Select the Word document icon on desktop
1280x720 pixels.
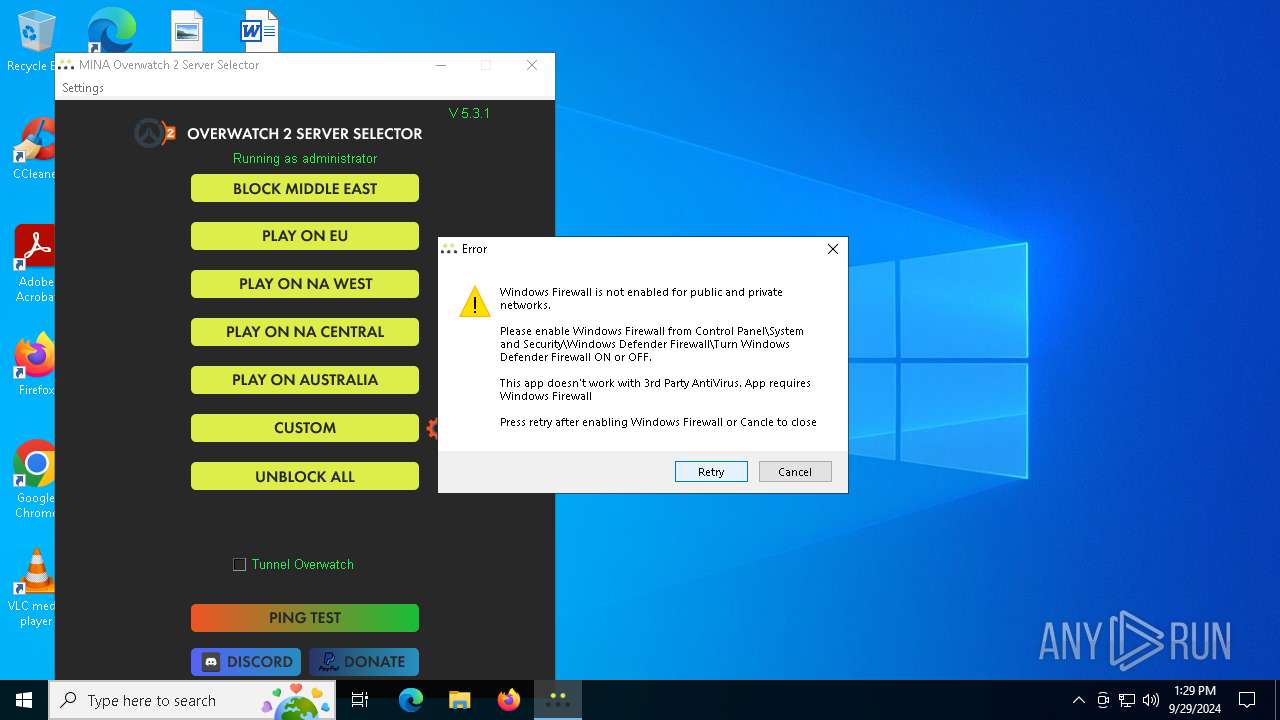tap(258, 31)
